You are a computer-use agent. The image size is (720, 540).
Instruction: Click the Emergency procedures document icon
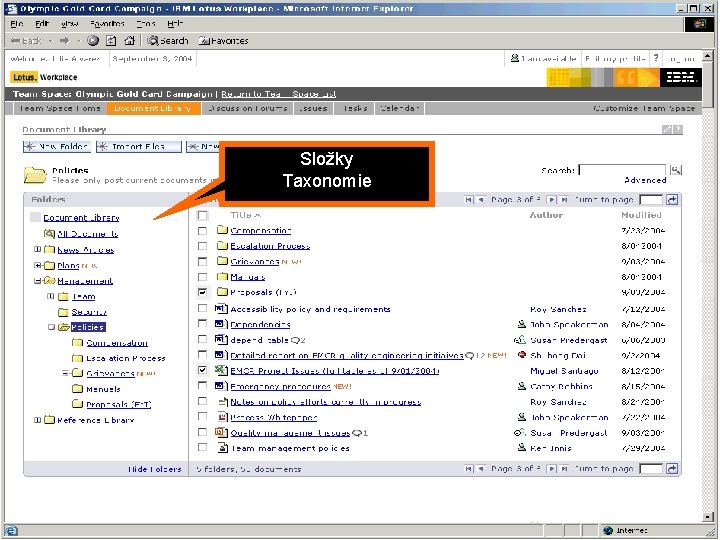coord(221,386)
